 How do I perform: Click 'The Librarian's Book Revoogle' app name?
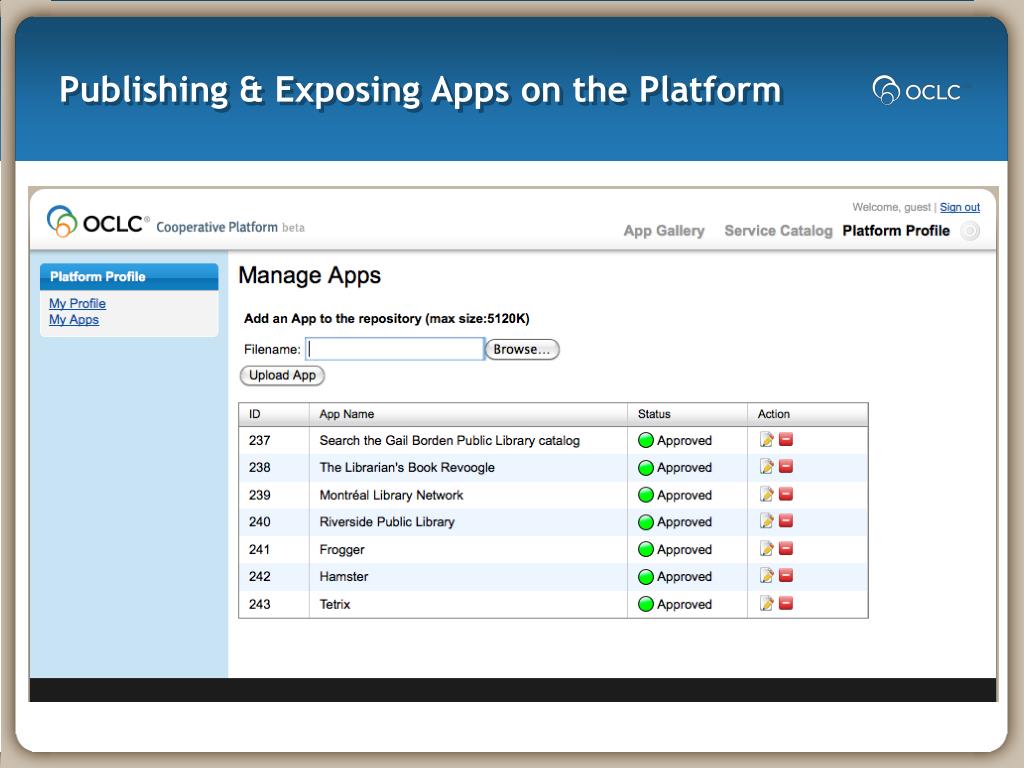pyautogui.click(x=407, y=468)
